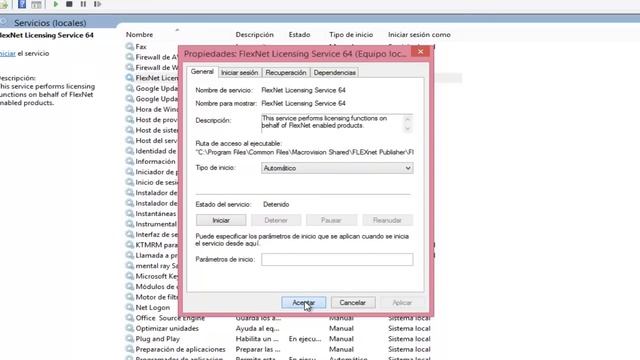This screenshot has height=360, width=640.
Task: Restart the service with the restart toolbar icon
Action: 97,4
